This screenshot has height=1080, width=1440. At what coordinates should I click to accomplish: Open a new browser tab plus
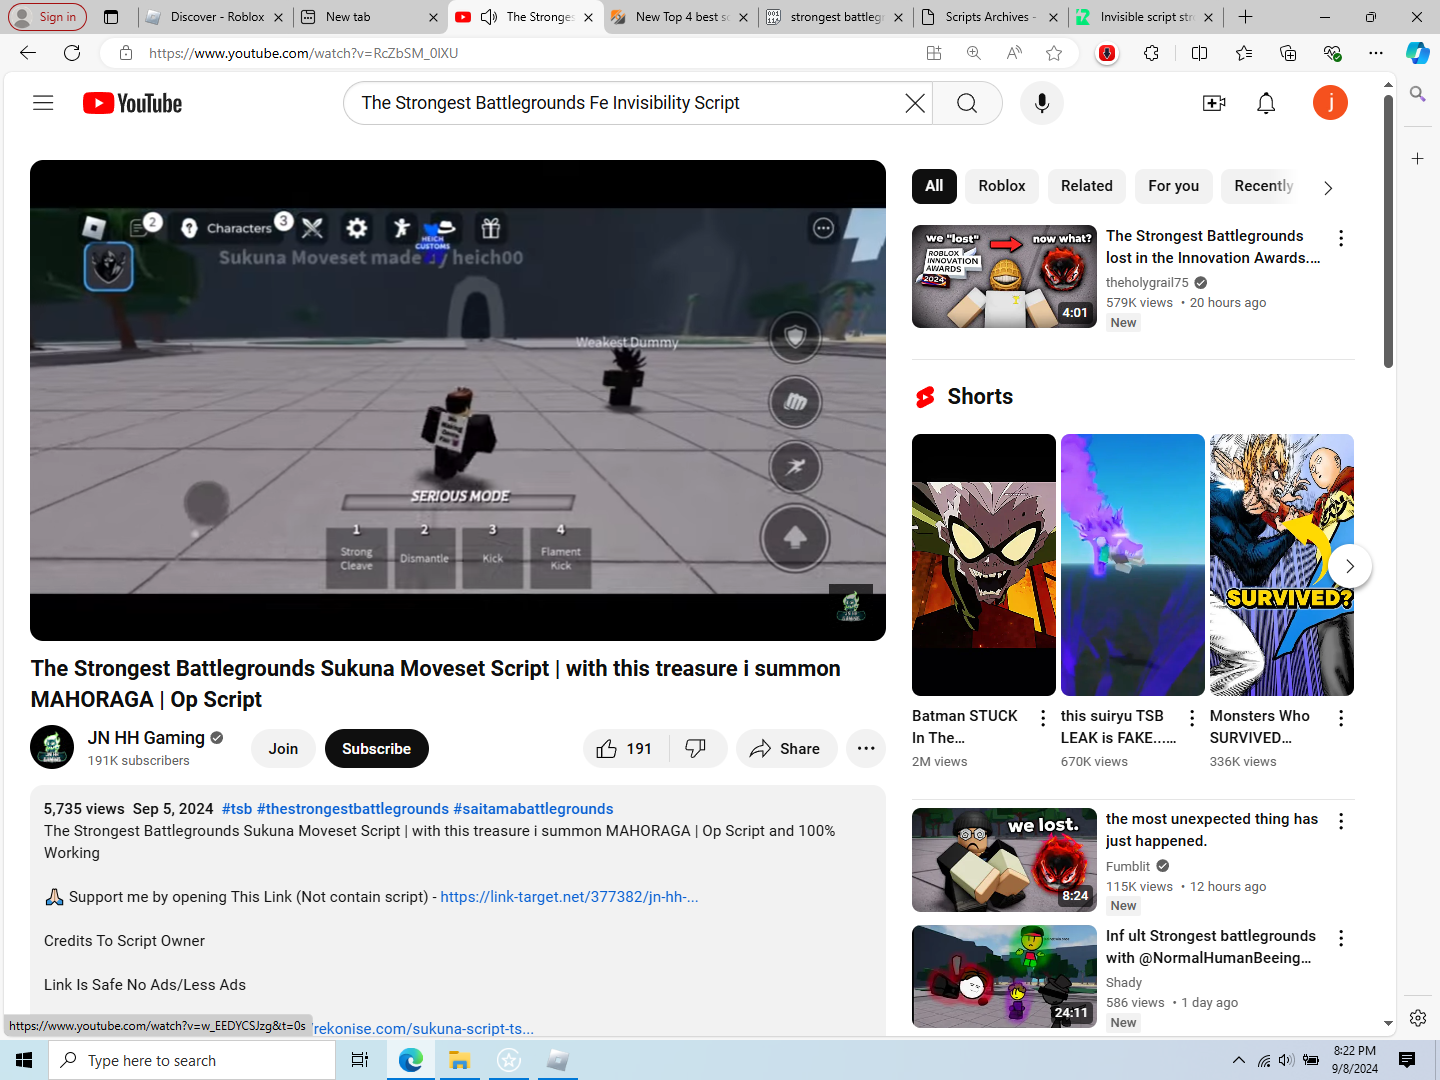pyautogui.click(x=1245, y=17)
